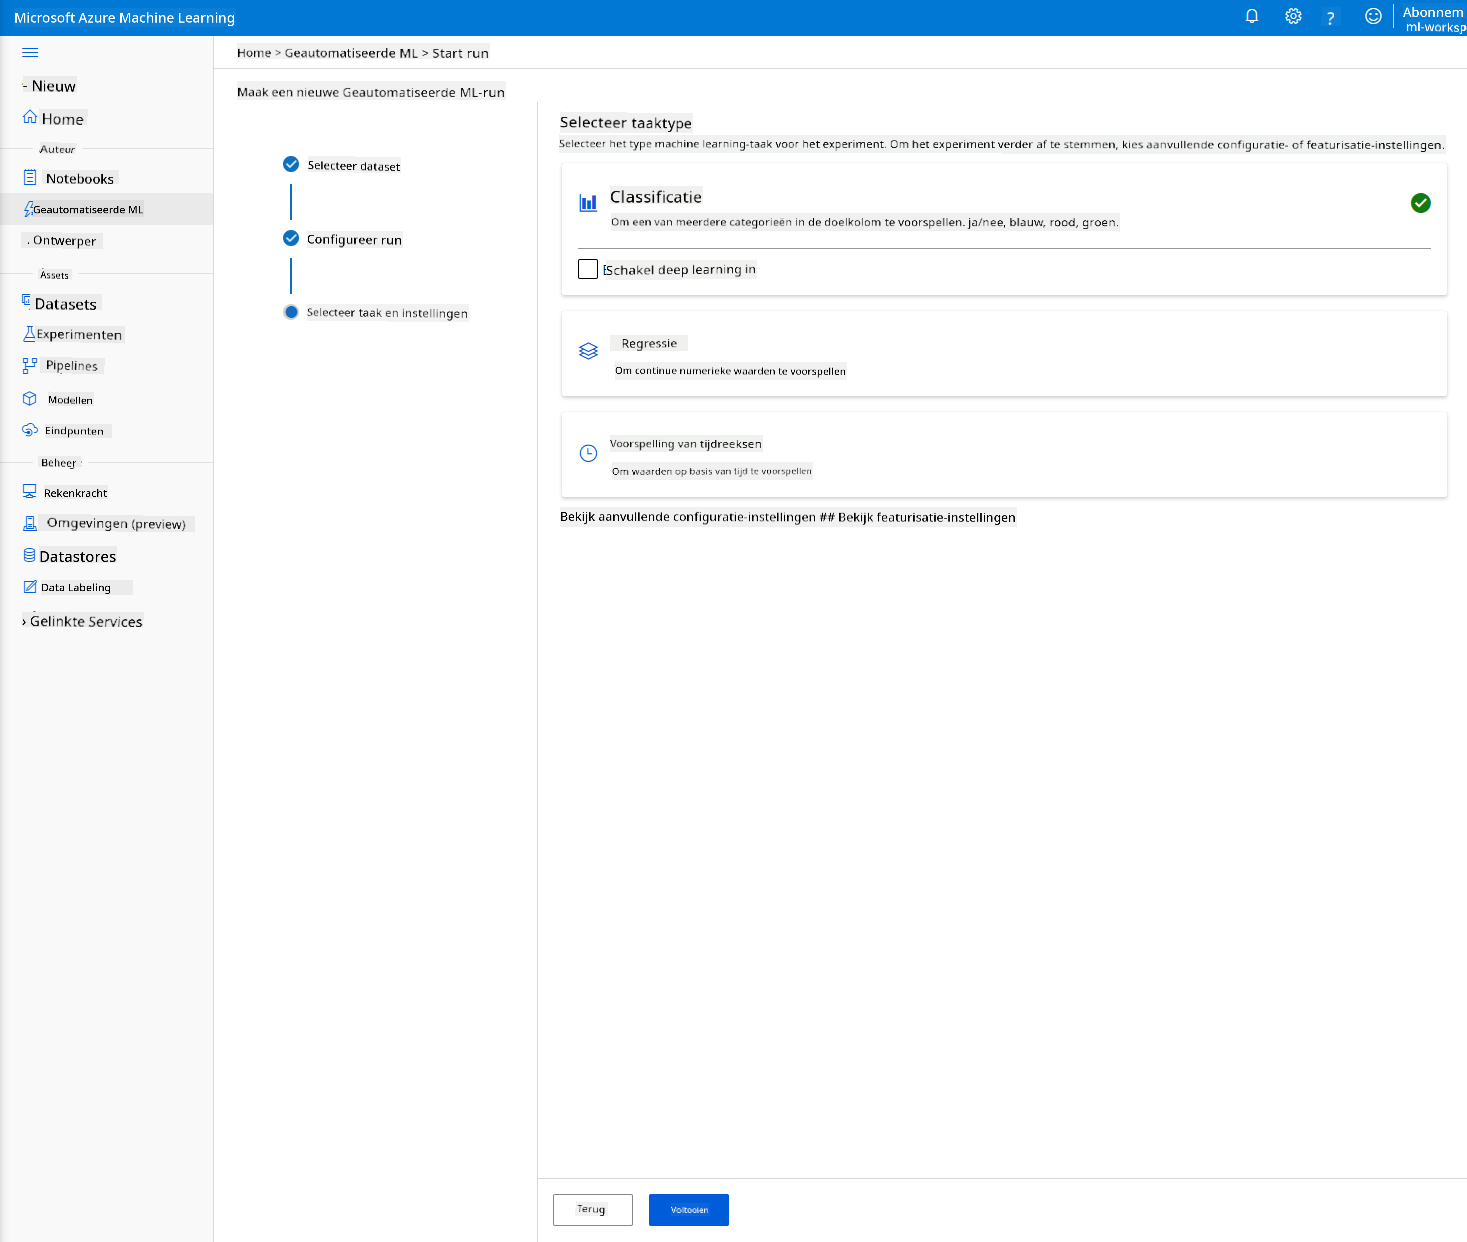
Task: Collapse the hamburger navigation menu
Action: click(30, 52)
